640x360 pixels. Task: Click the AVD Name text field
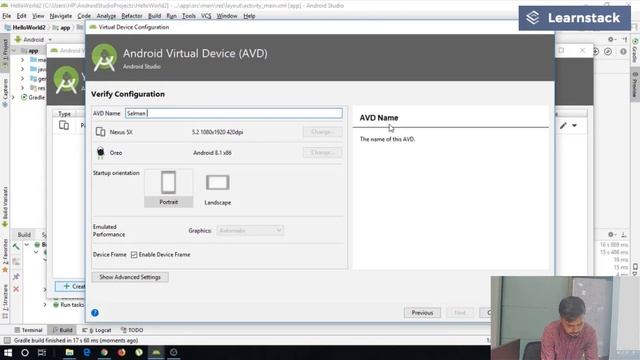[x=233, y=113]
